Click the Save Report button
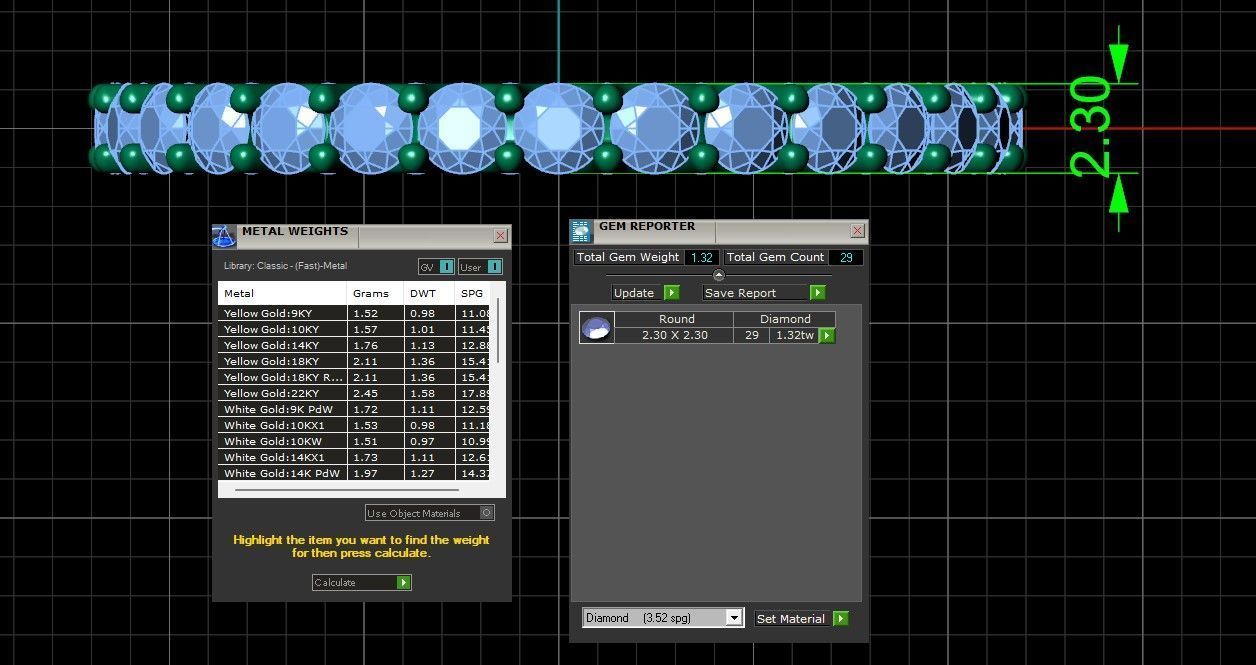Screen dimensions: 1256x665 (764, 293)
